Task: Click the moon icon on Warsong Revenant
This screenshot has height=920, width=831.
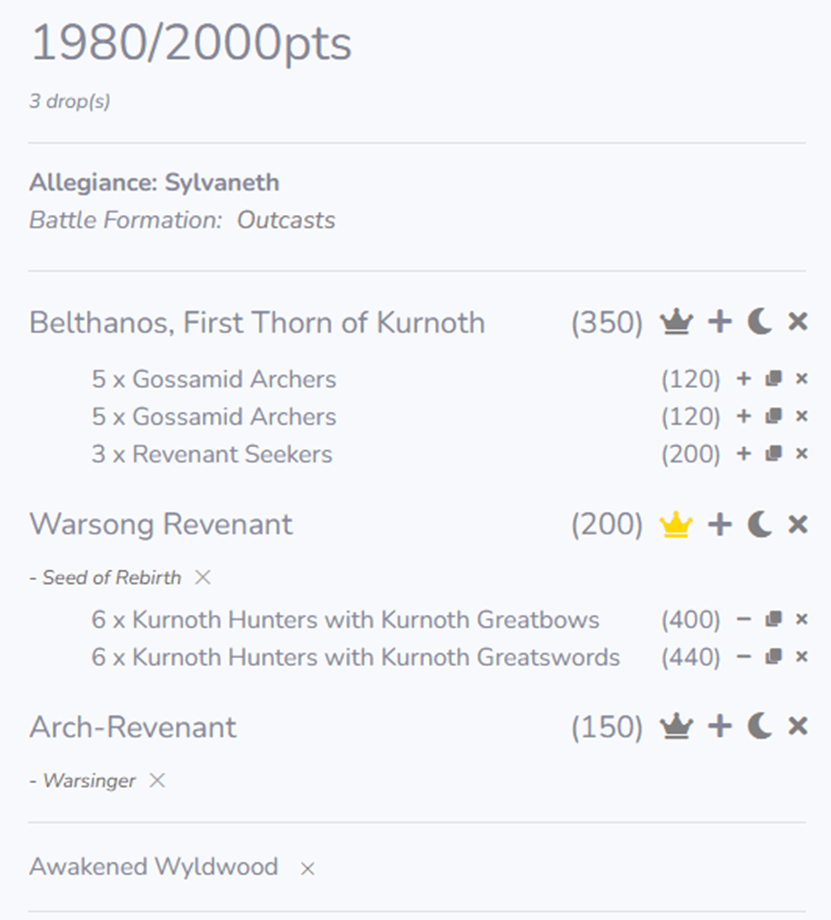Action: (759, 524)
